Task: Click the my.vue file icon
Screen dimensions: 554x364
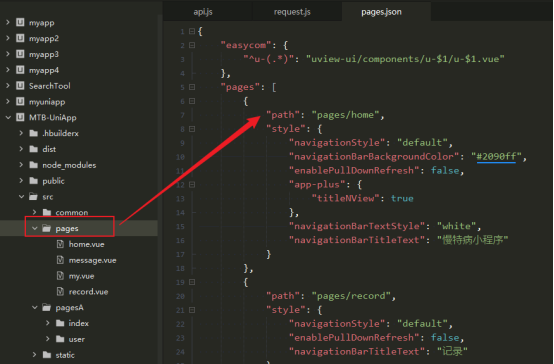Action: pos(60,276)
